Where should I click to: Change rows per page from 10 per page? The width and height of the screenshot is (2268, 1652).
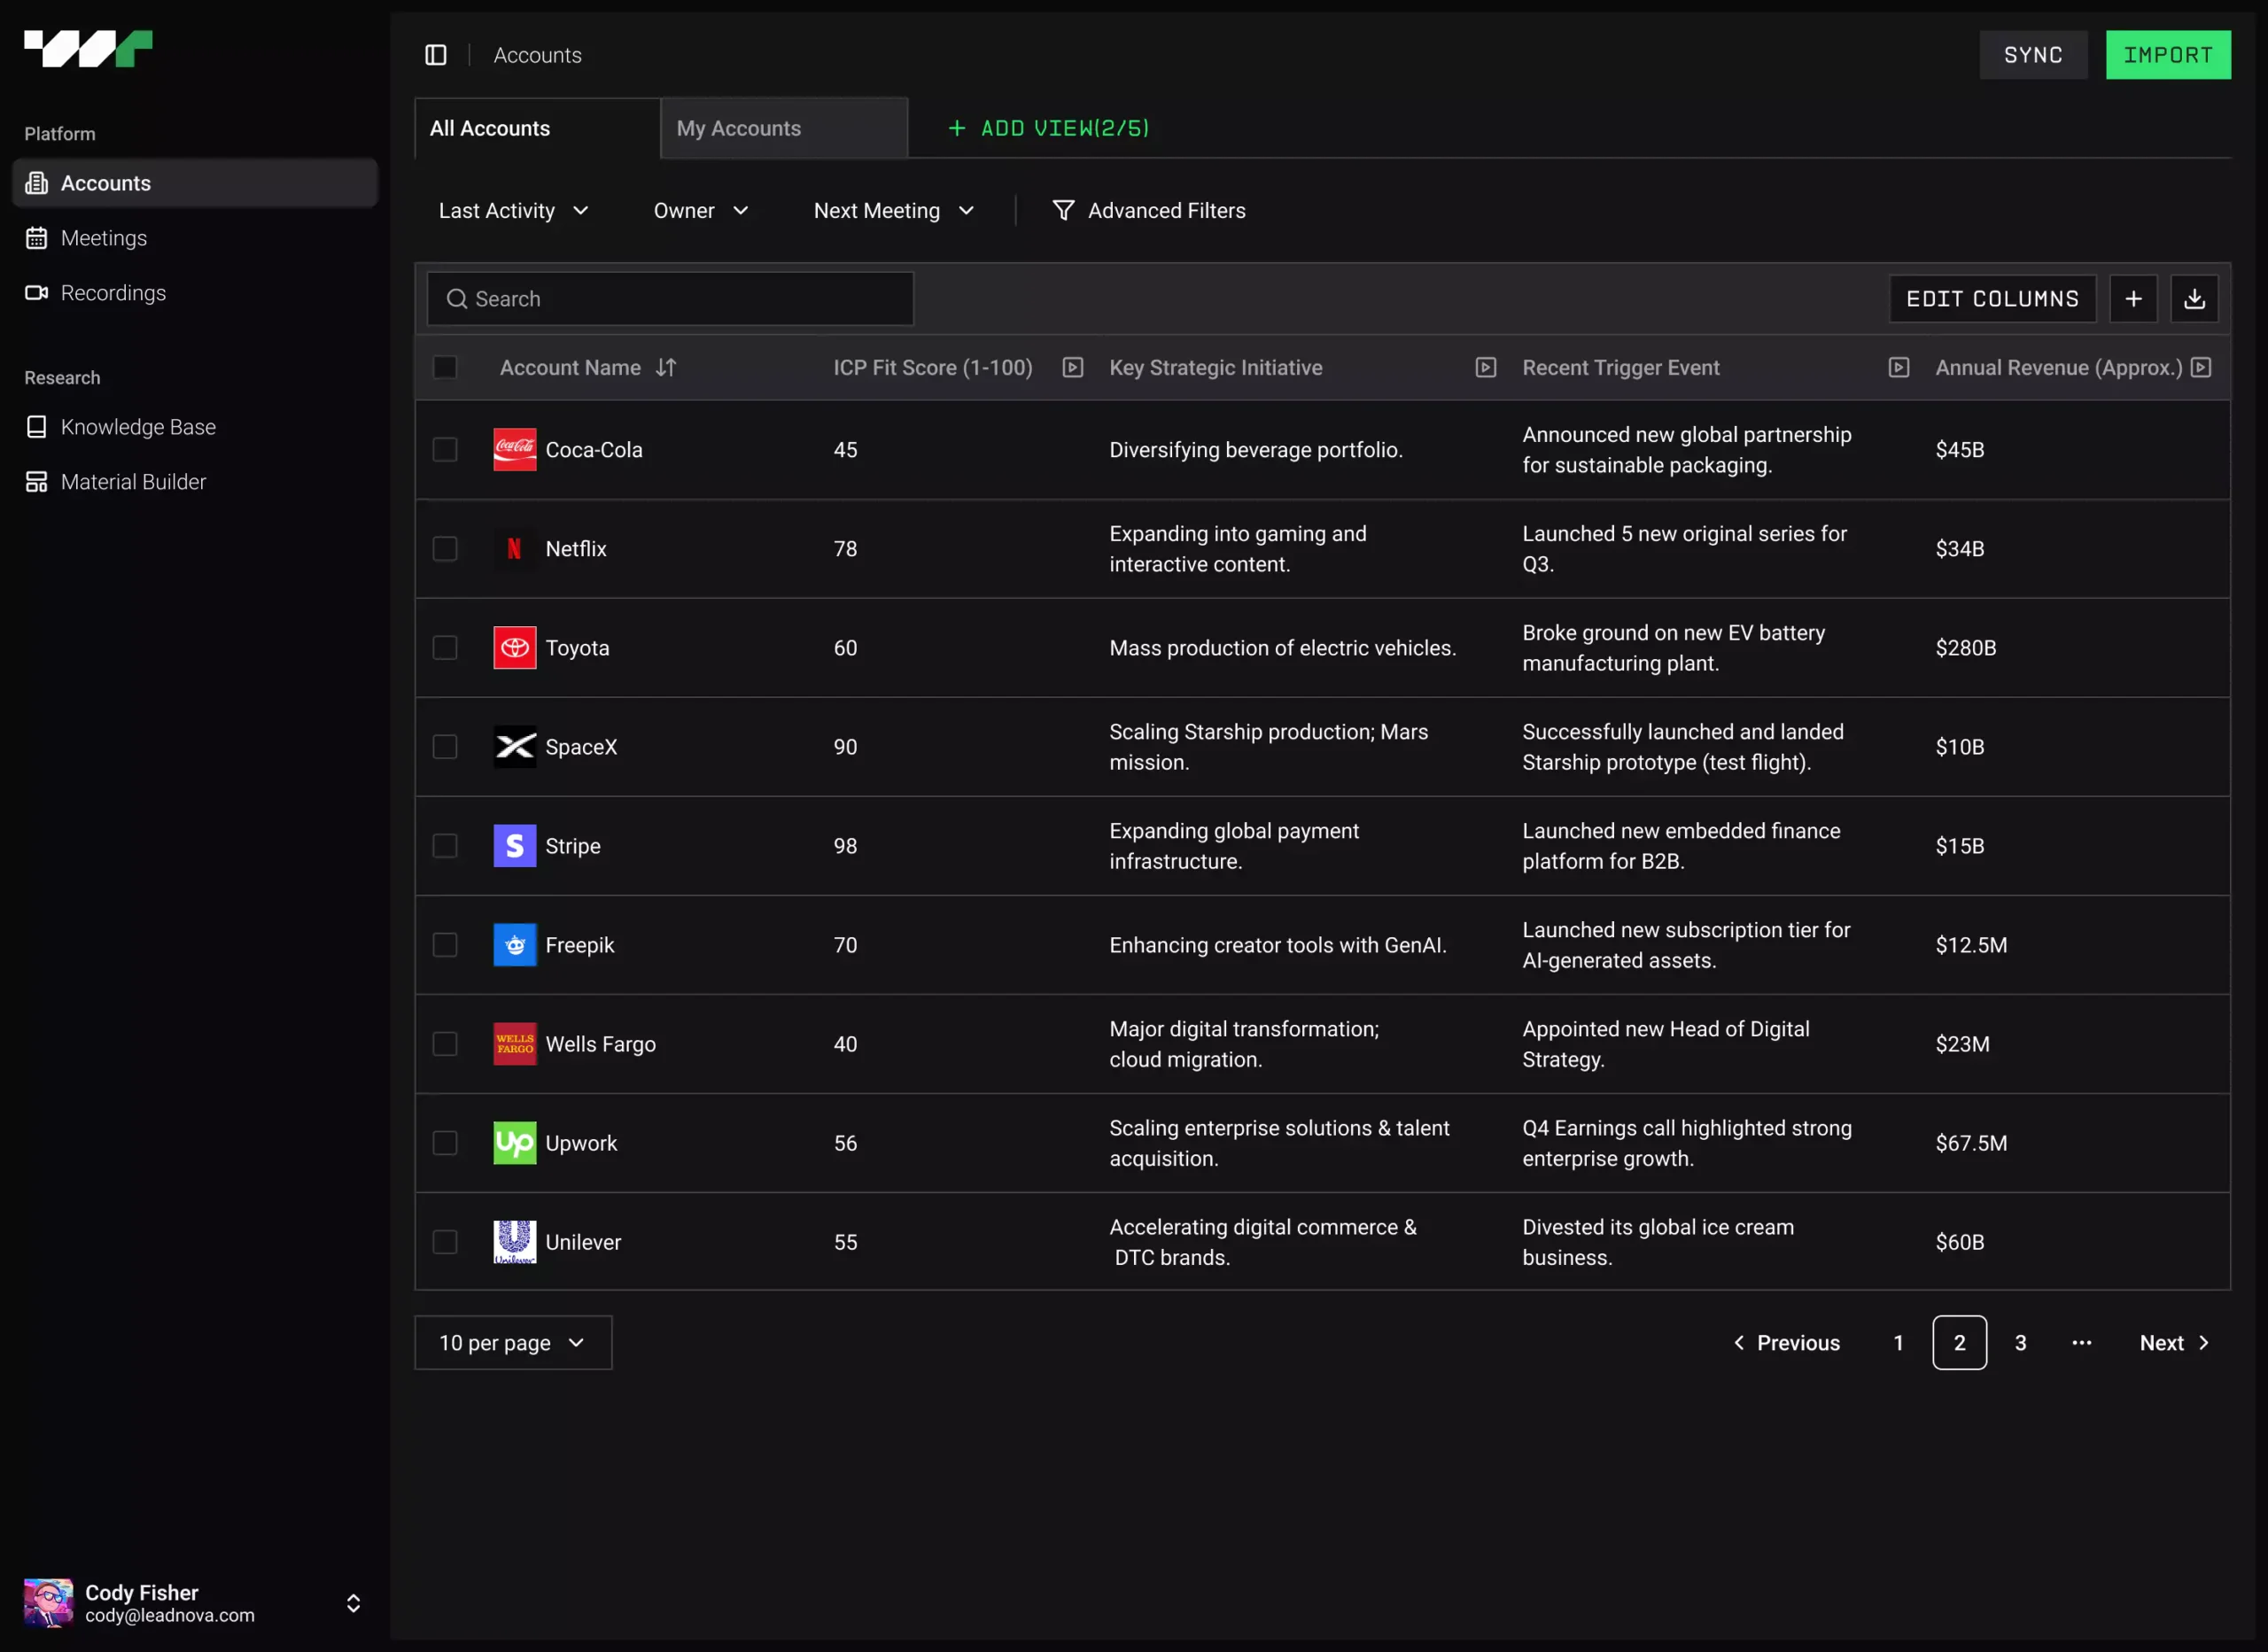(513, 1343)
